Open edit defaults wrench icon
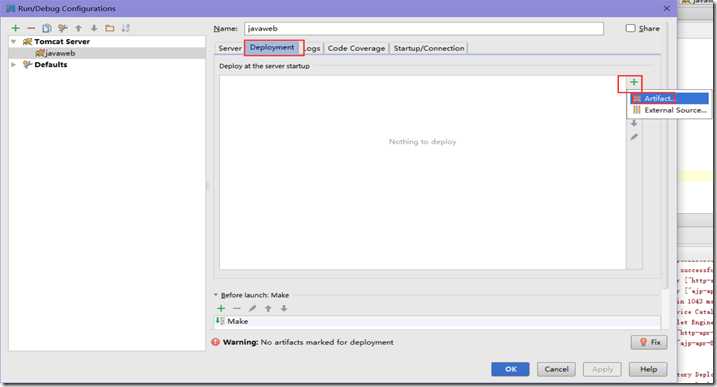717x387 pixels. point(63,28)
